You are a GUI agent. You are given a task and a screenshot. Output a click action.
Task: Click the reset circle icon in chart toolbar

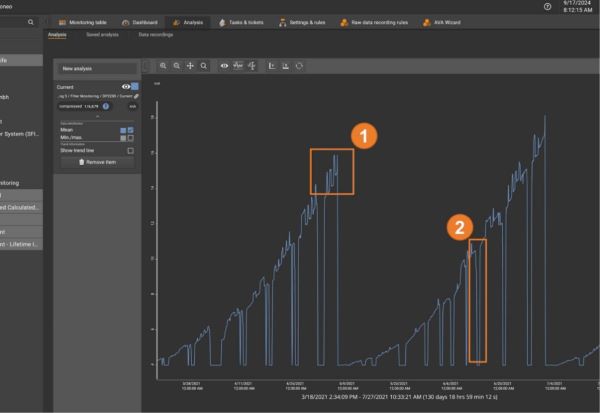[300, 65]
